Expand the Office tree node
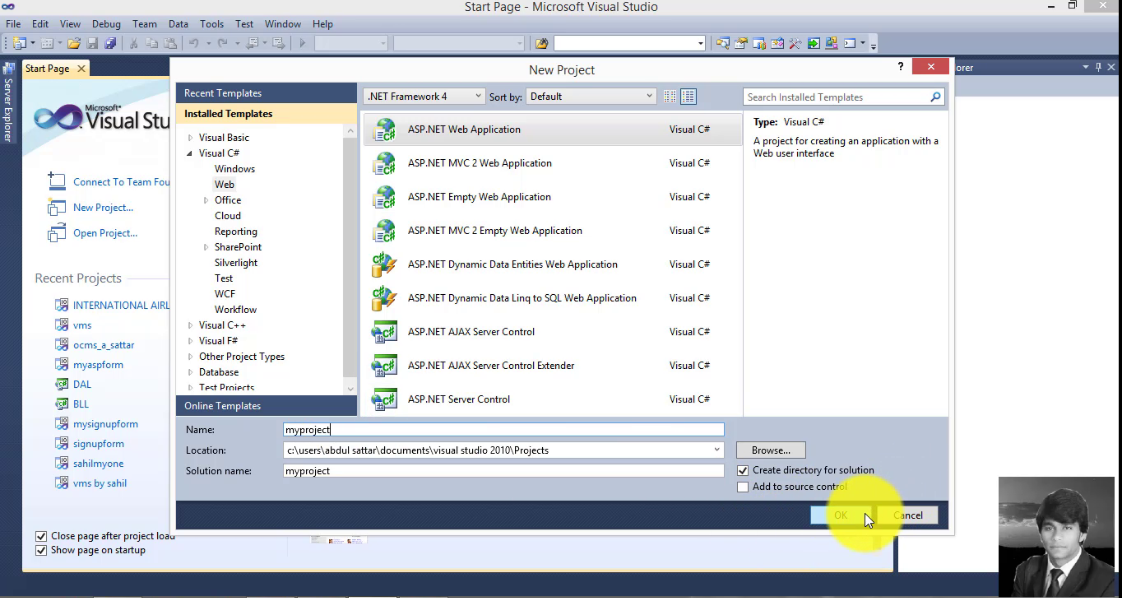This screenshot has width=1122, height=598. (x=206, y=200)
